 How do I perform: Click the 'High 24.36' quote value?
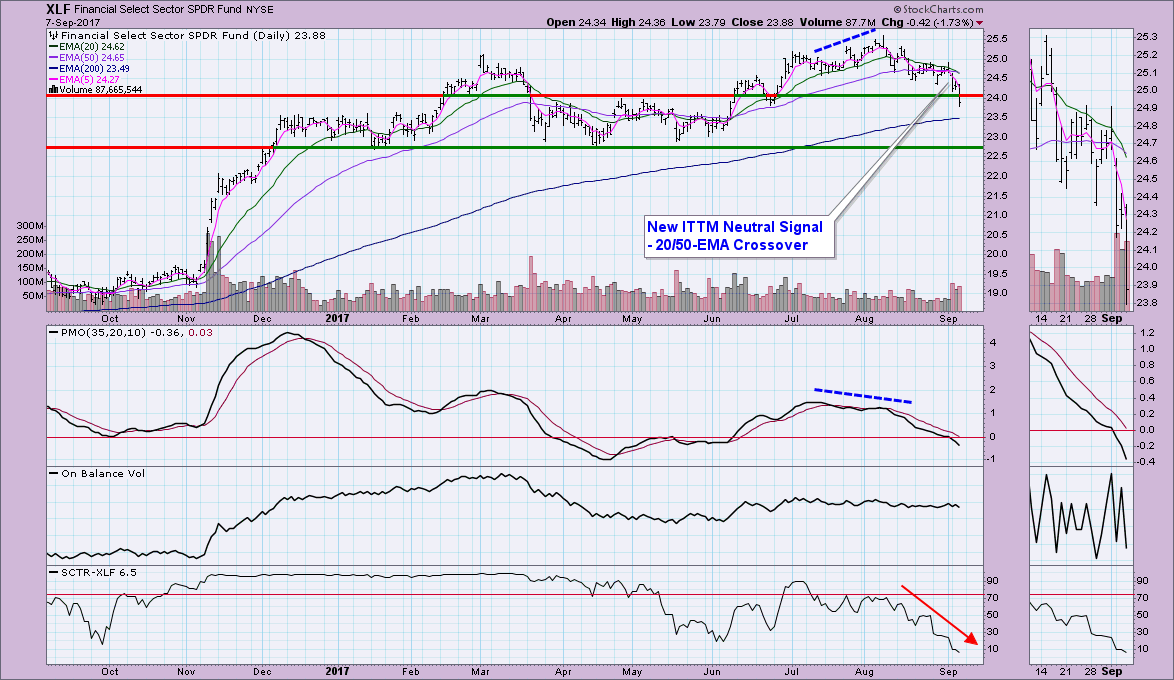pos(639,22)
